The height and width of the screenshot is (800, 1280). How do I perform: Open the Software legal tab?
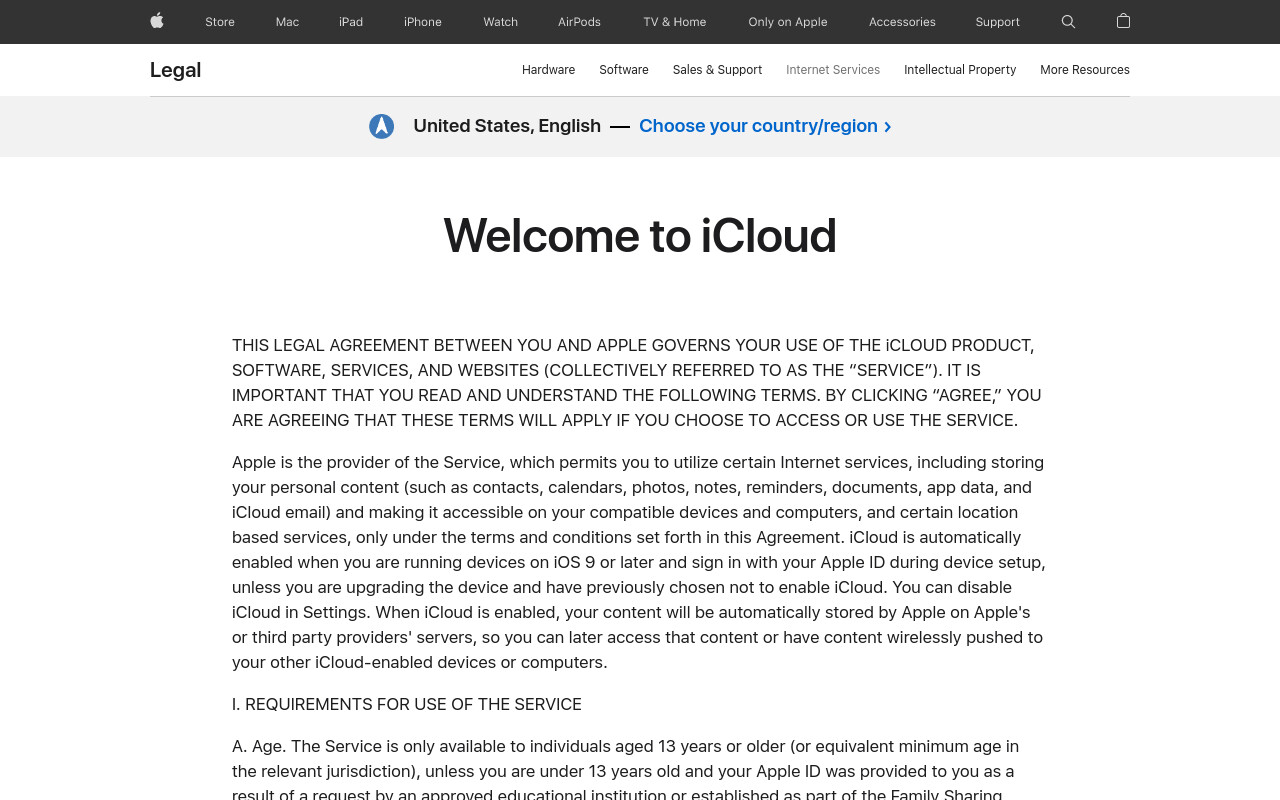(624, 70)
